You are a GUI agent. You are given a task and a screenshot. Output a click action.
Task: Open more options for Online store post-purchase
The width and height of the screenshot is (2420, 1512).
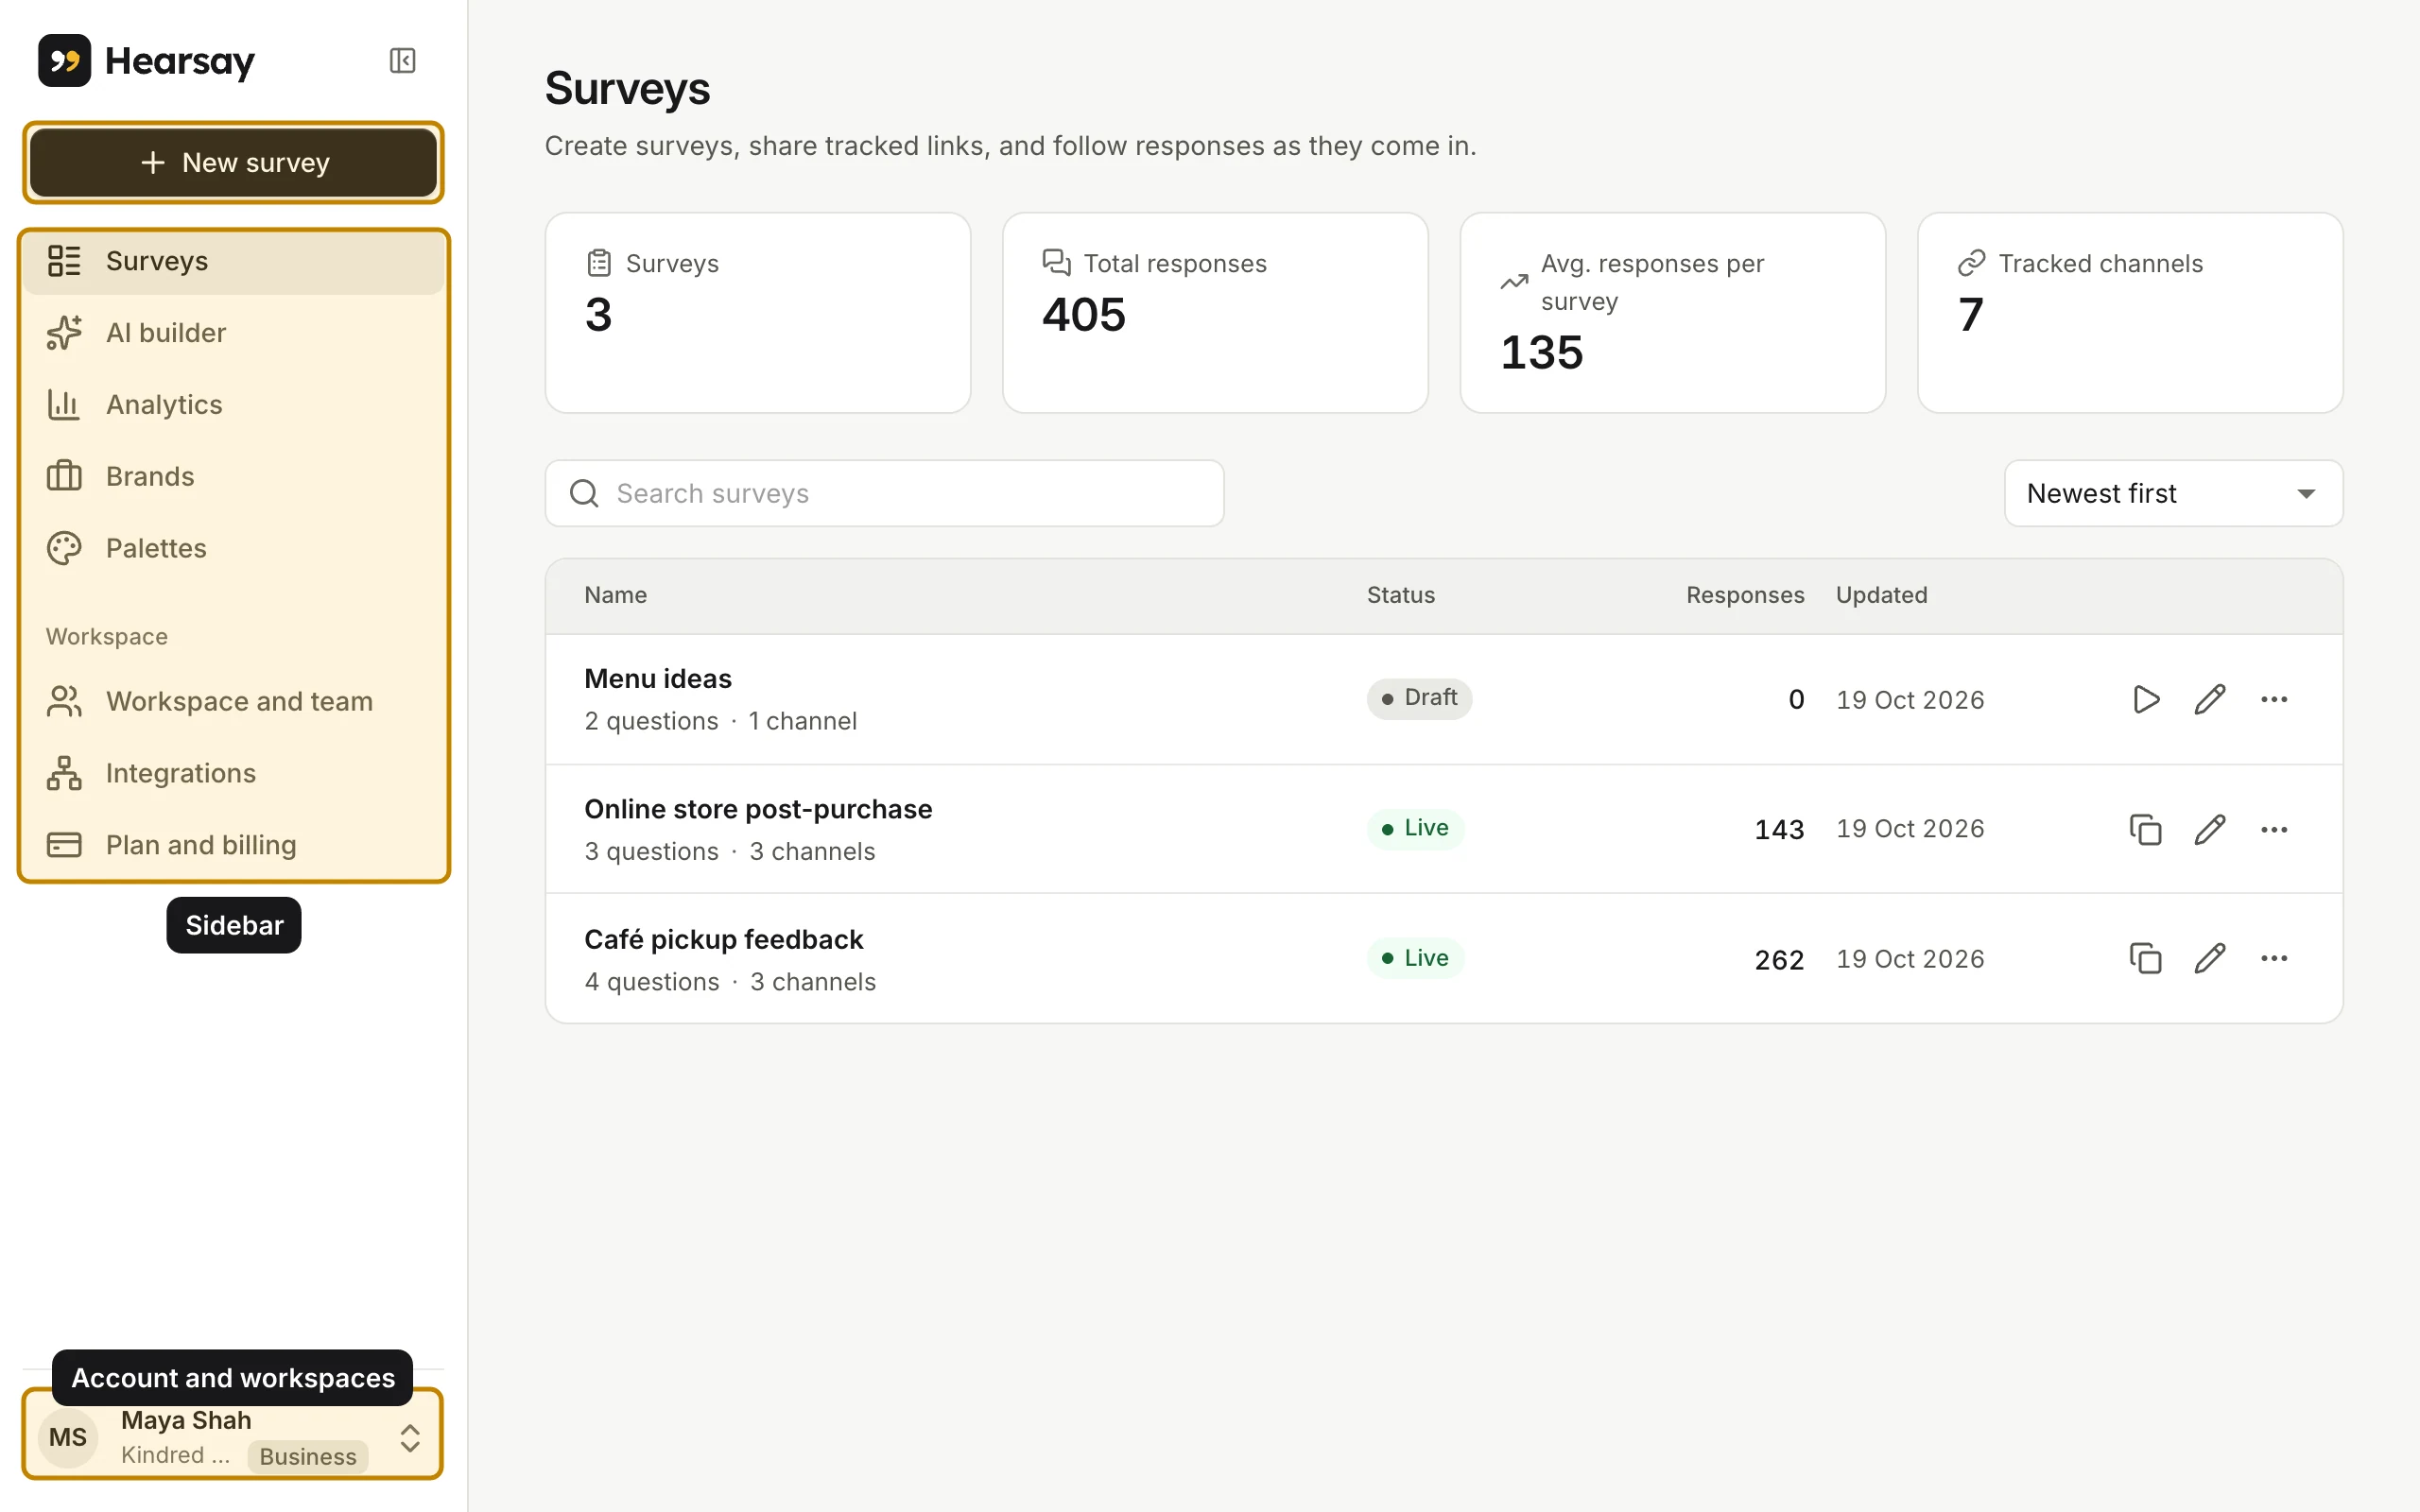click(x=2274, y=829)
